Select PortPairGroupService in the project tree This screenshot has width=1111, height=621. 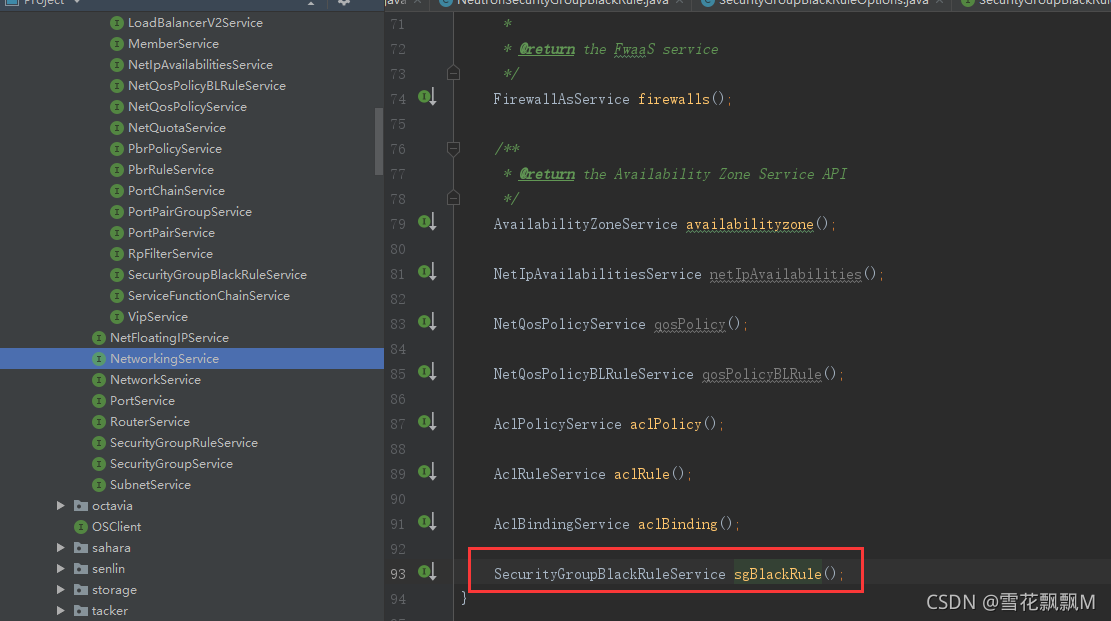190,212
